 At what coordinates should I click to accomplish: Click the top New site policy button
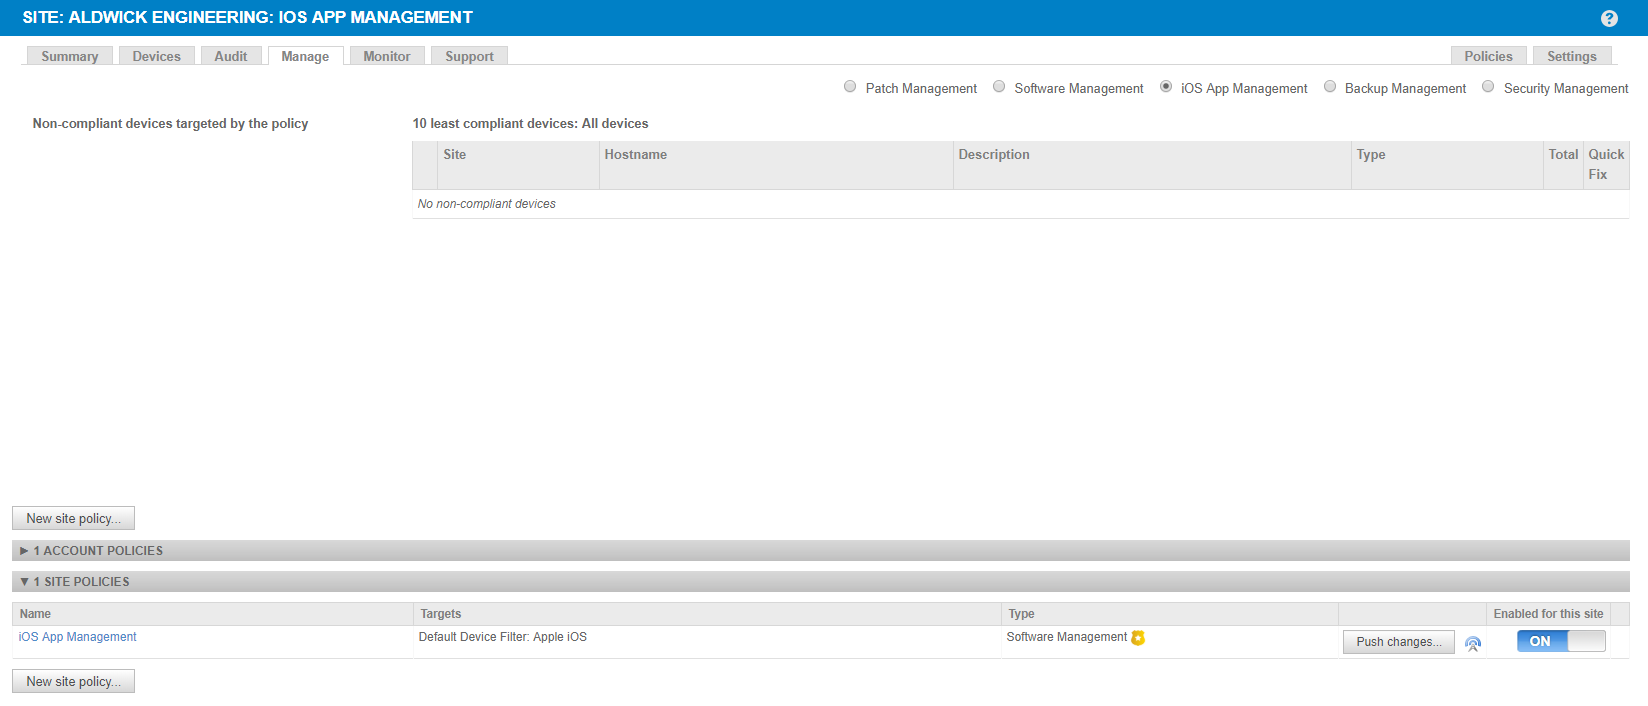coord(73,519)
